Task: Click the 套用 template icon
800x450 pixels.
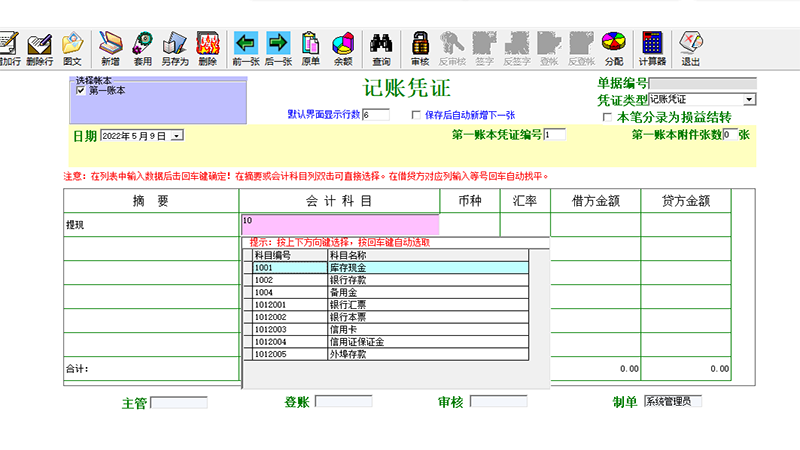Action: click(x=143, y=48)
